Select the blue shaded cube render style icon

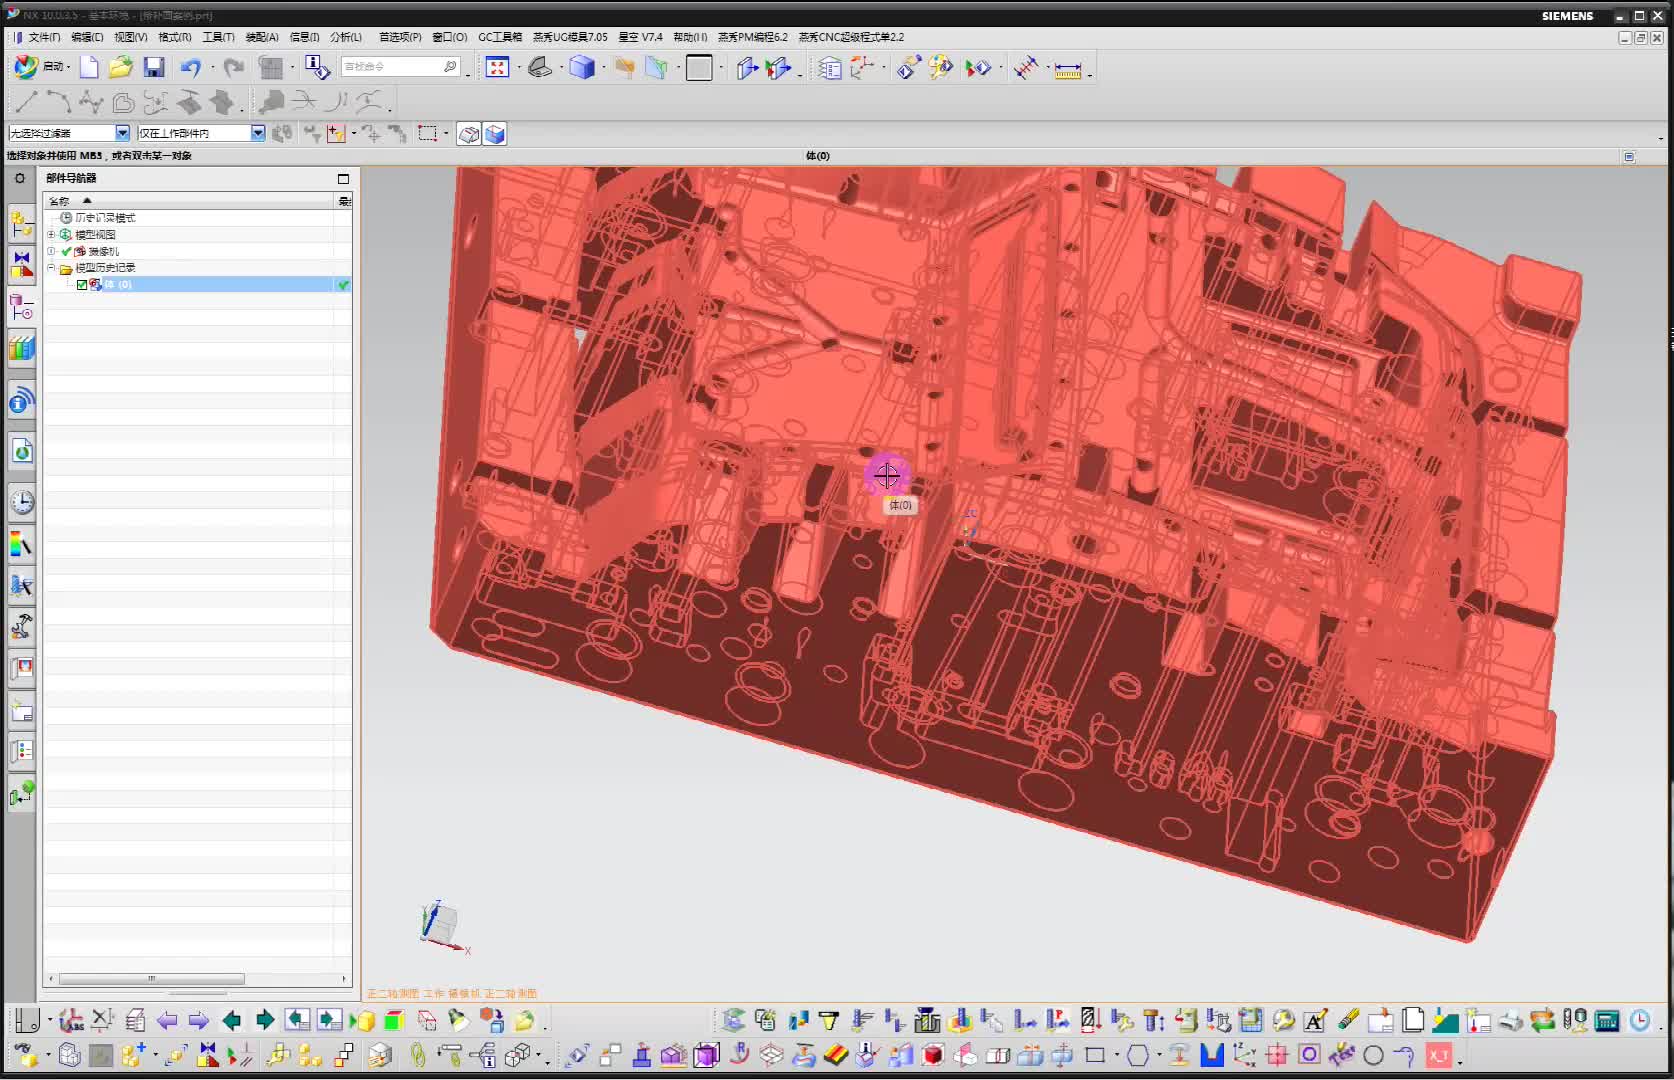582,67
